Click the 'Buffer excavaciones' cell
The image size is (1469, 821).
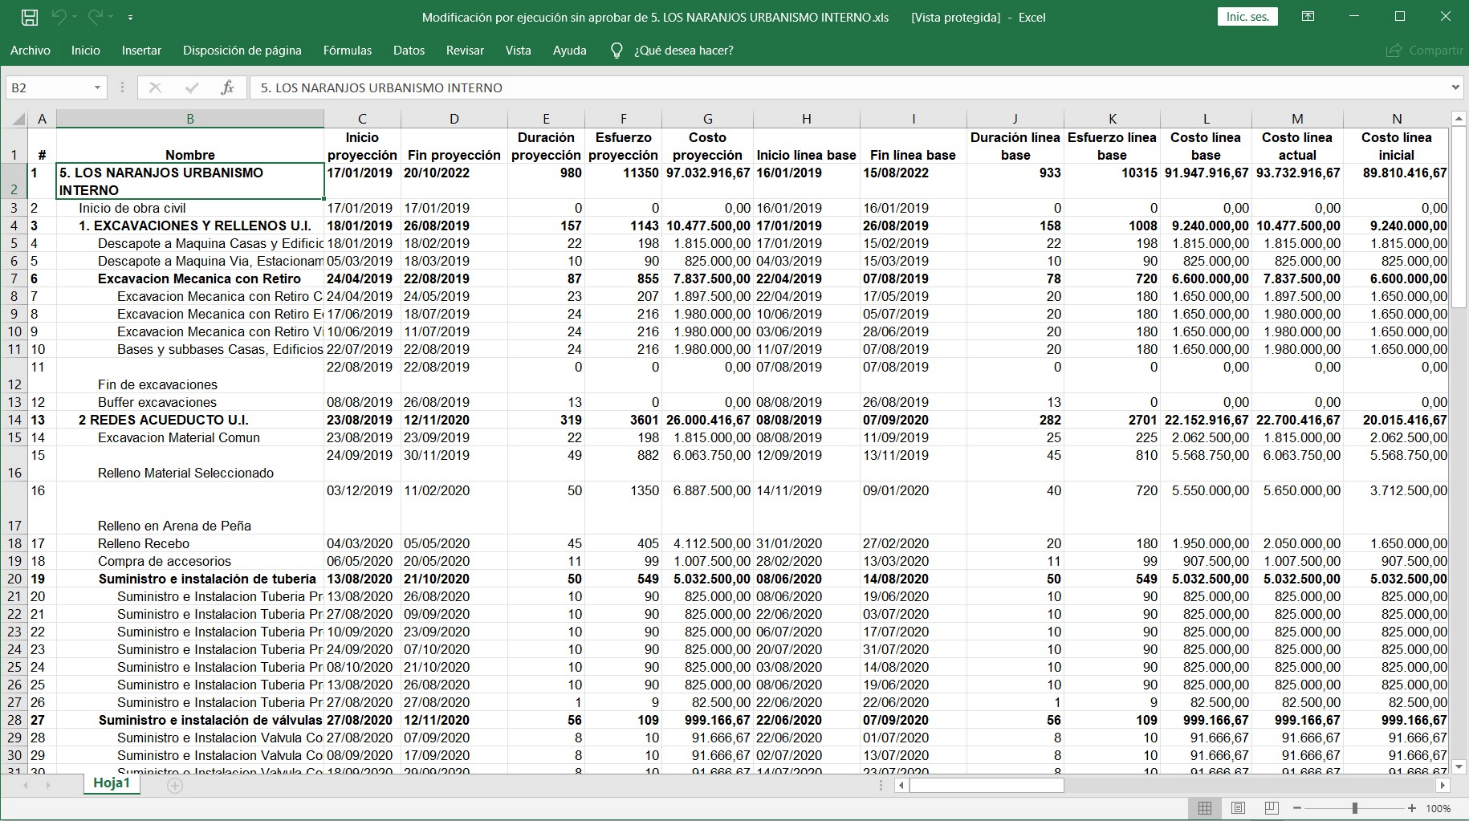(190, 402)
